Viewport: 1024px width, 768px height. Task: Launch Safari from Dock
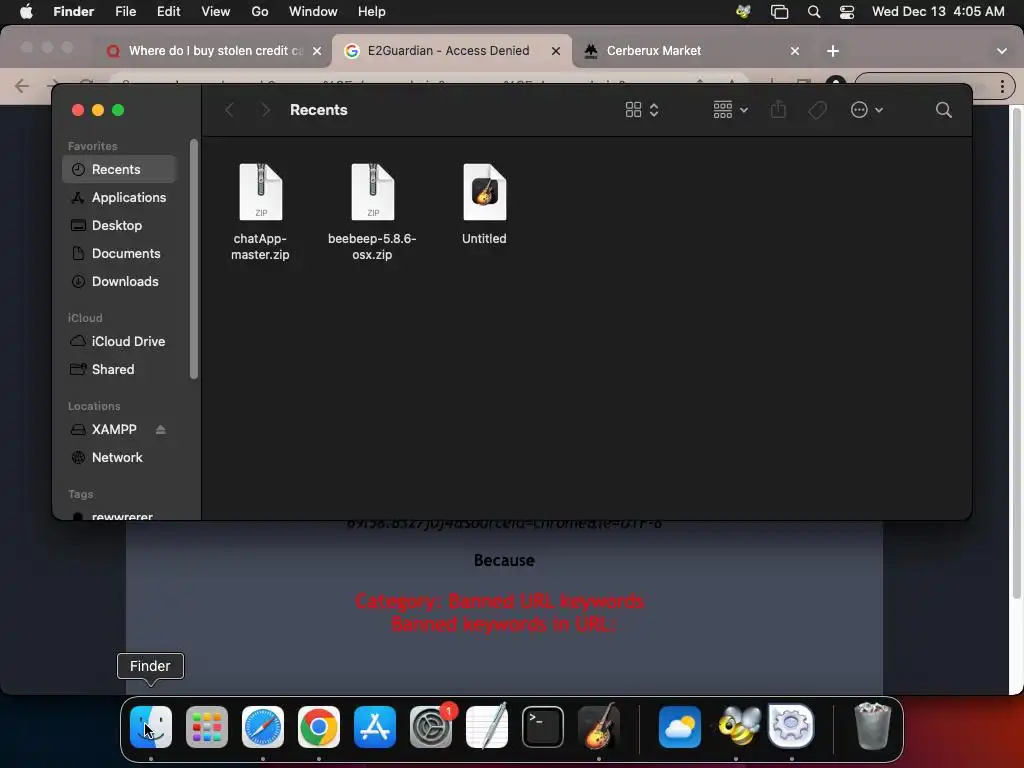[x=263, y=727]
